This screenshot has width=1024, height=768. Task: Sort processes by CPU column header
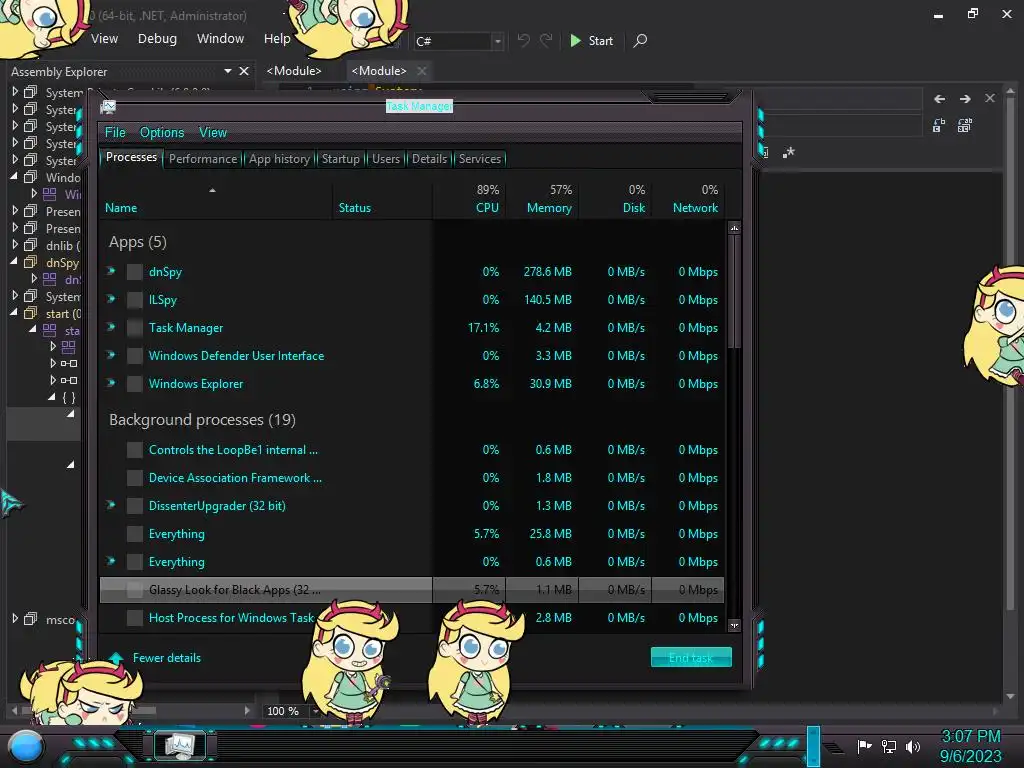tap(470, 199)
